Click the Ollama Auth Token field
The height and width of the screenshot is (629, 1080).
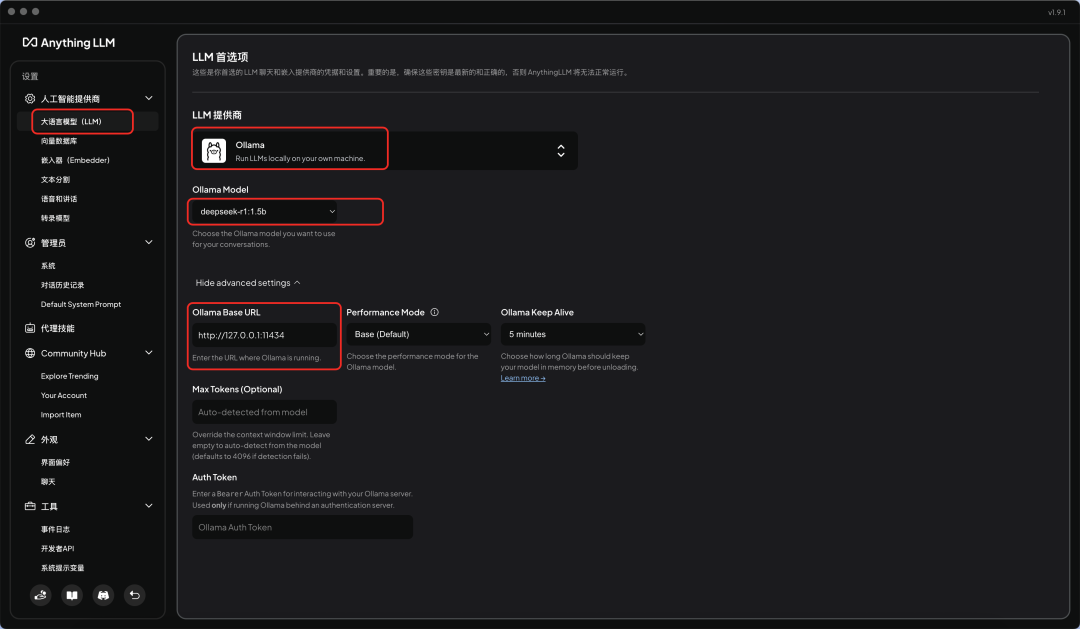302,527
